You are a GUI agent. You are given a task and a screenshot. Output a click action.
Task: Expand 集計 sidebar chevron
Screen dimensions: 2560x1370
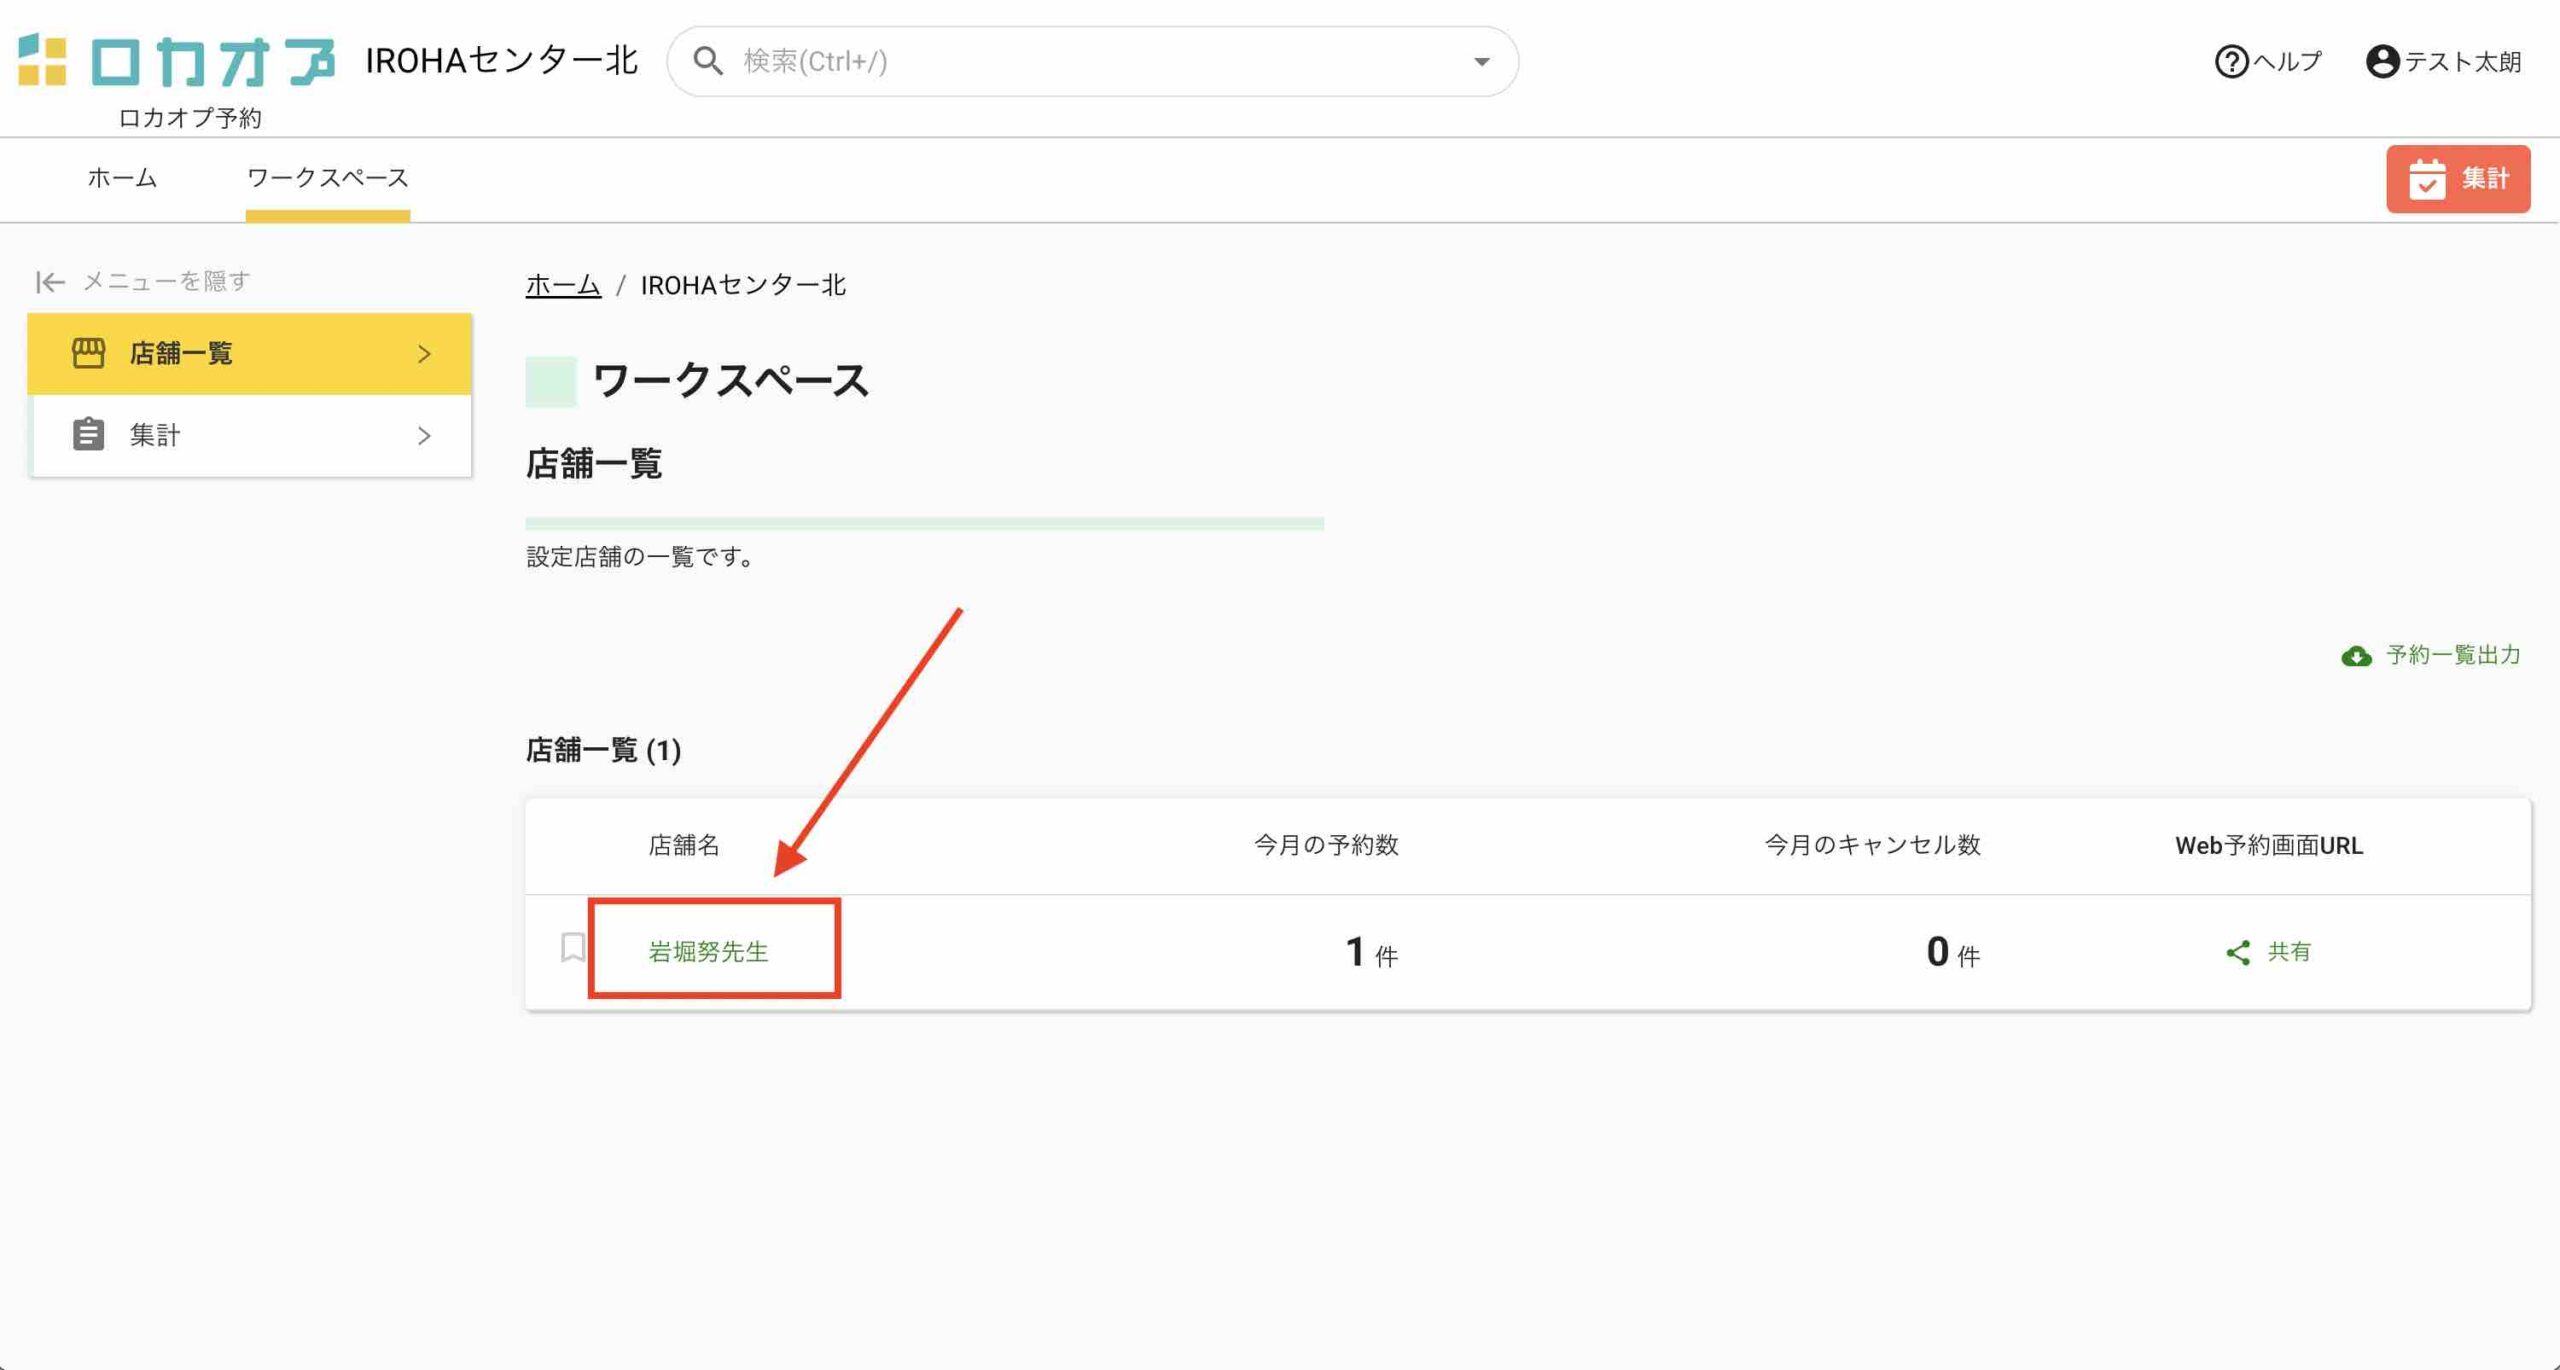click(x=424, y=436)
